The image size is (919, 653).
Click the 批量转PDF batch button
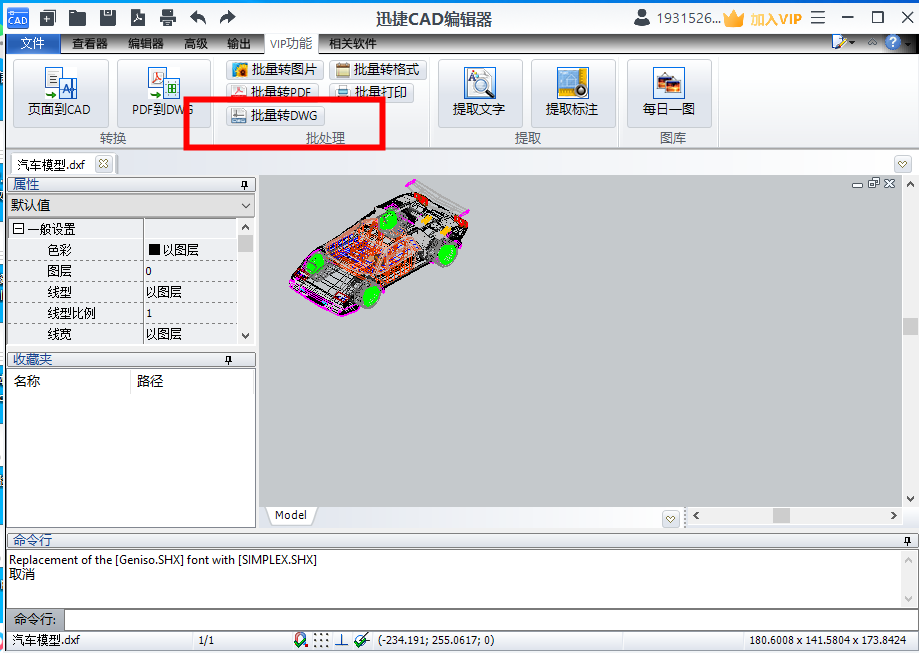[273, 92]
